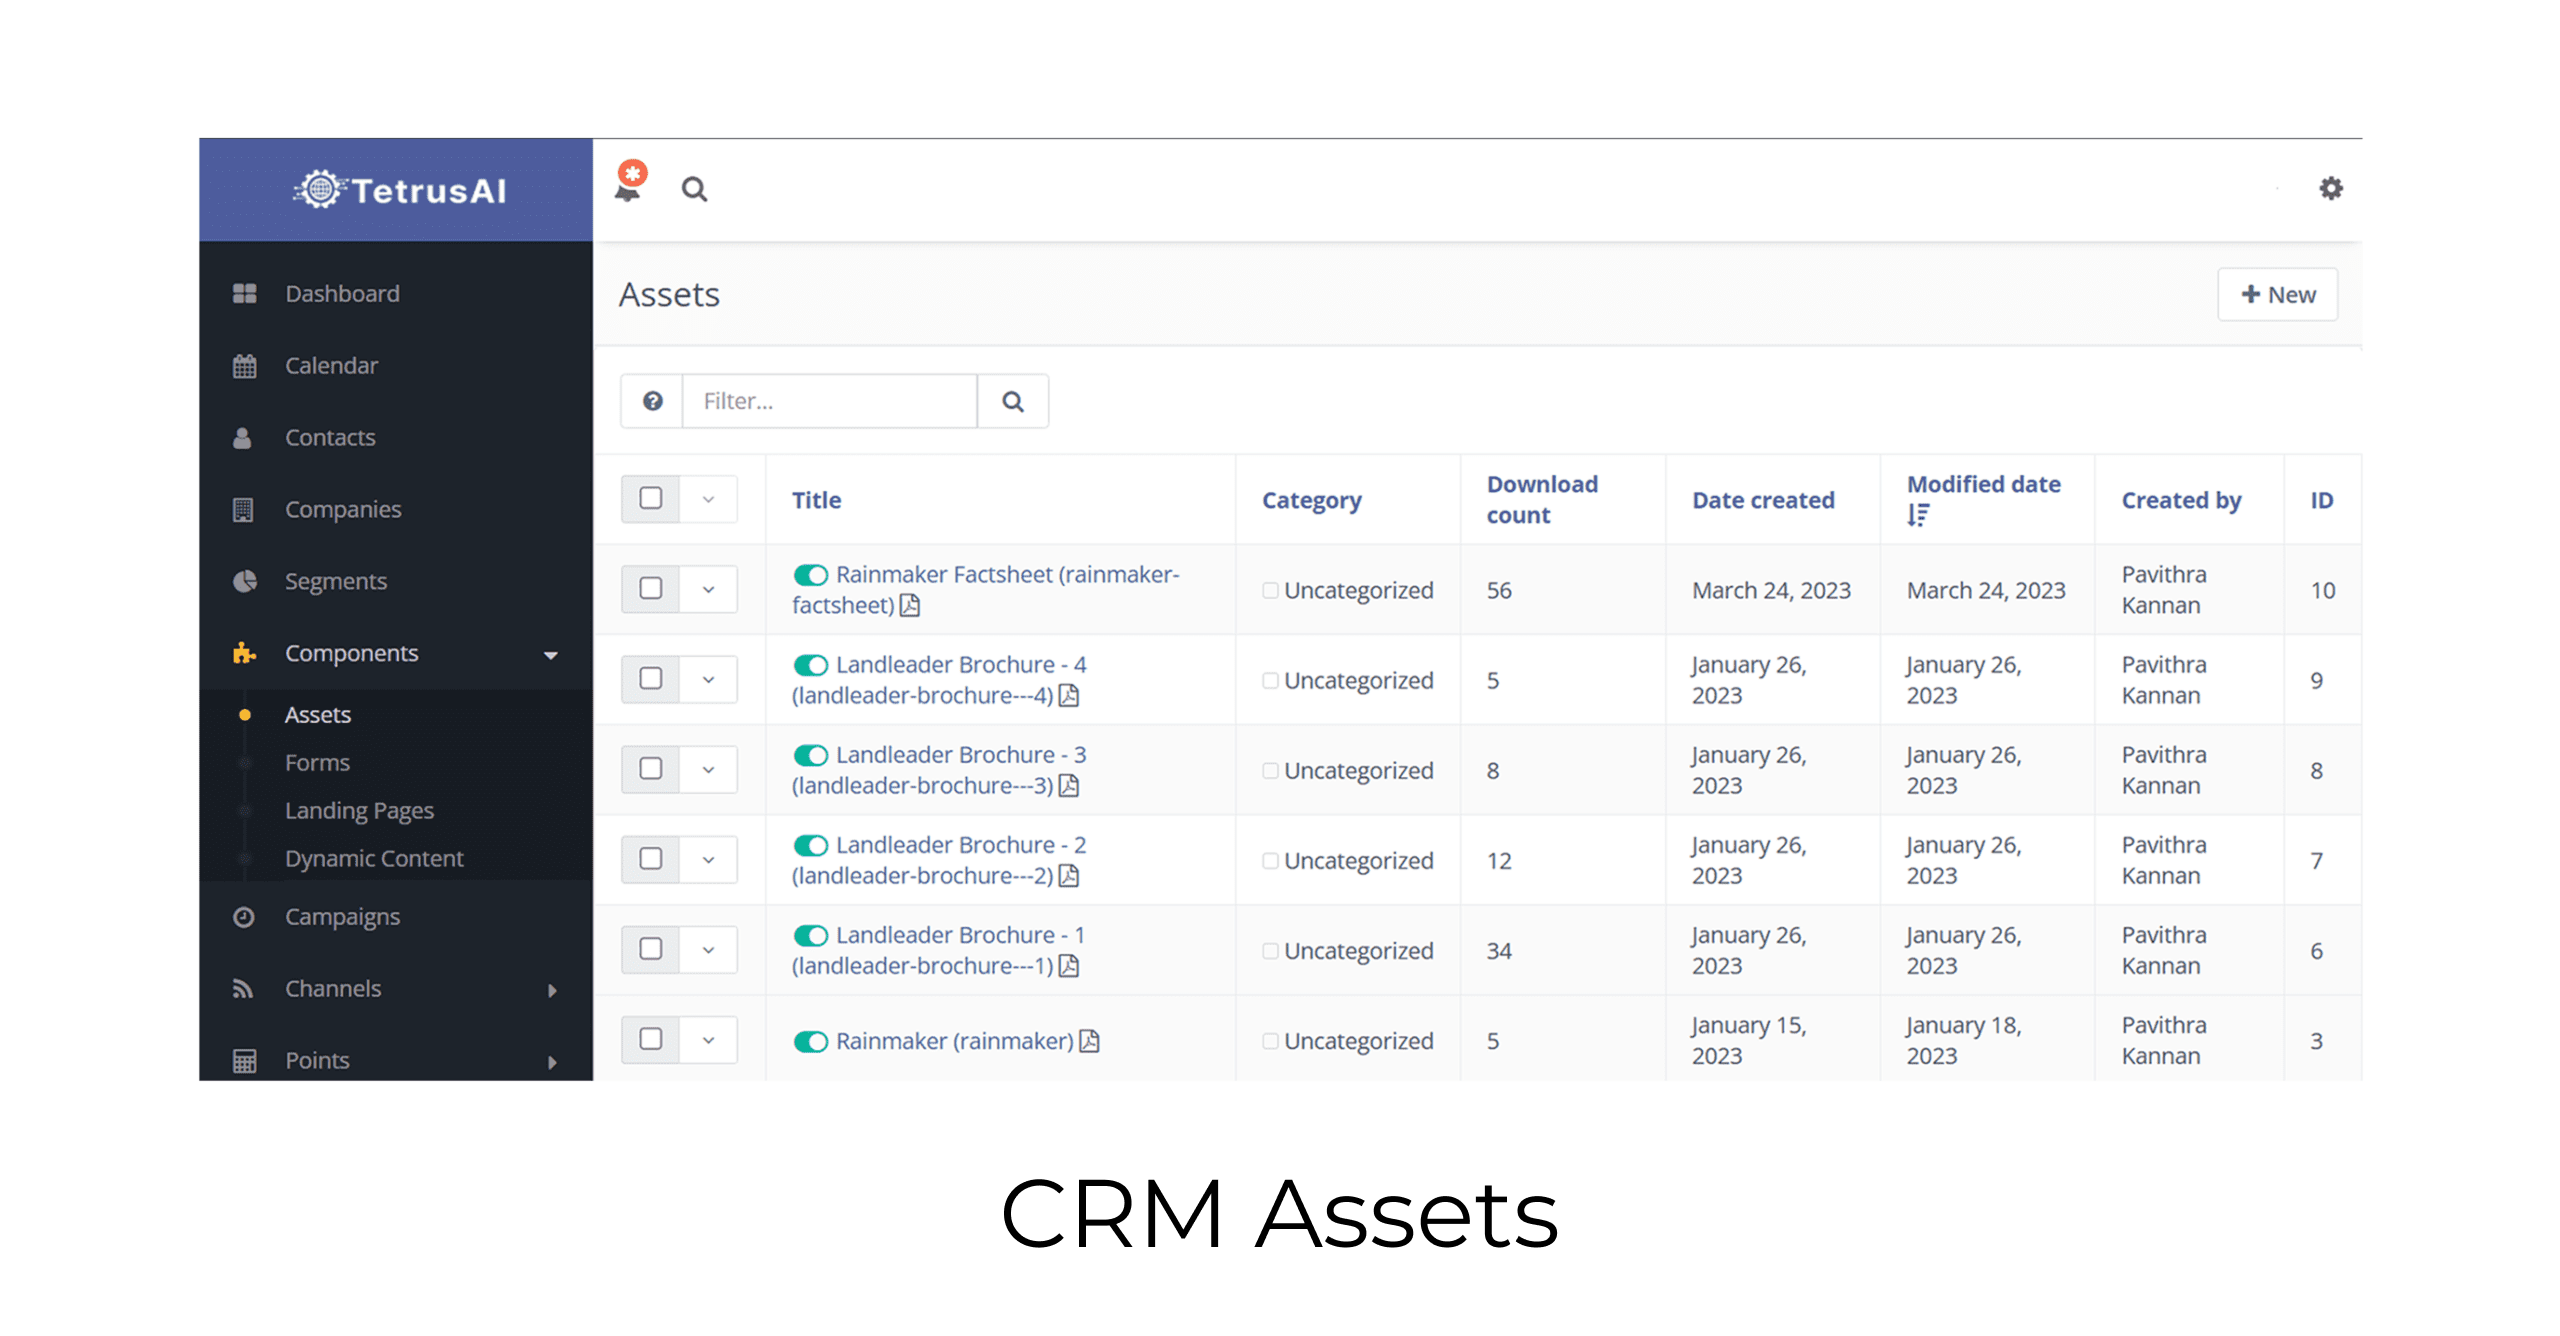Click the top bar search magnifier icon
The width and height of the screenshot is (2560, 1336).
tap(694, 189)
